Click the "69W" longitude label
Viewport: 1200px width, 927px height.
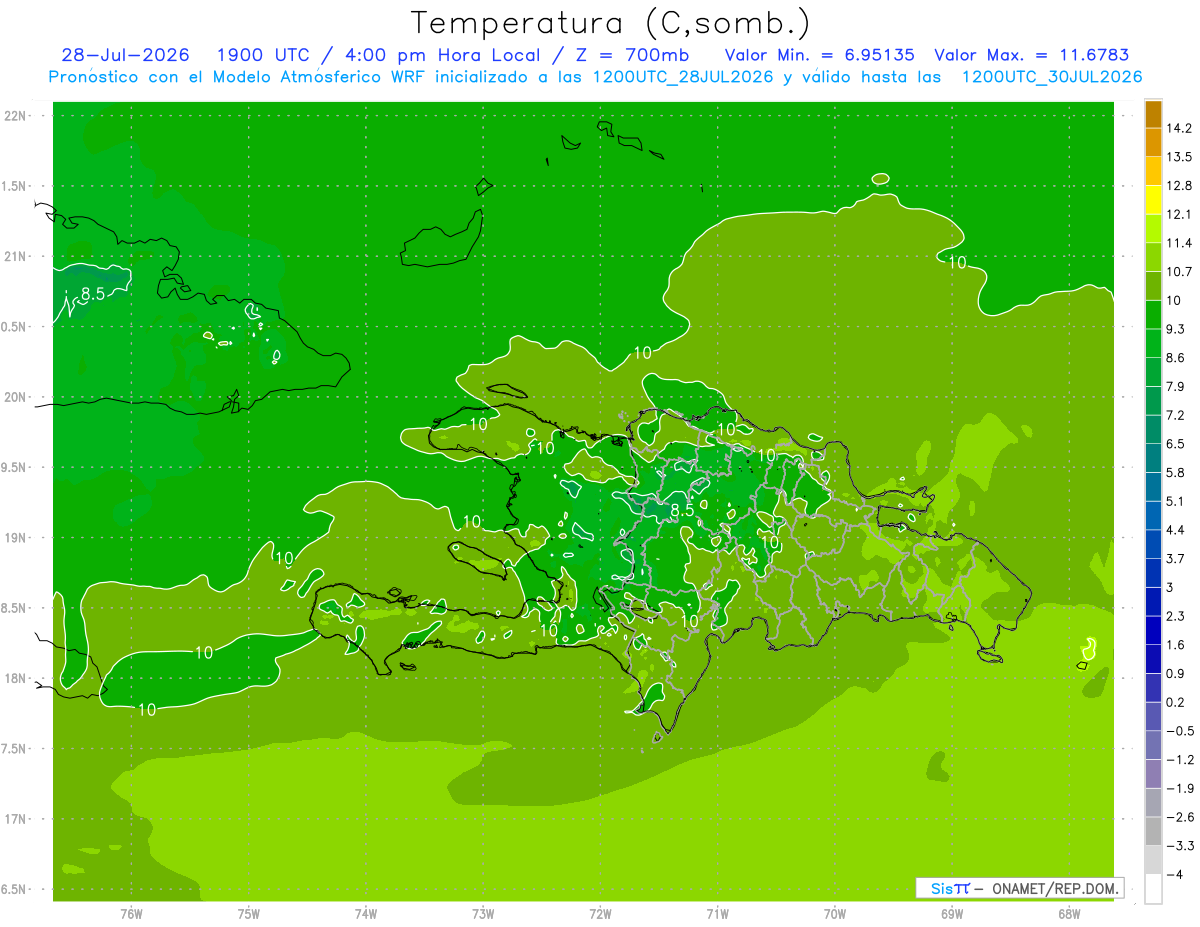tap(952, 915)
